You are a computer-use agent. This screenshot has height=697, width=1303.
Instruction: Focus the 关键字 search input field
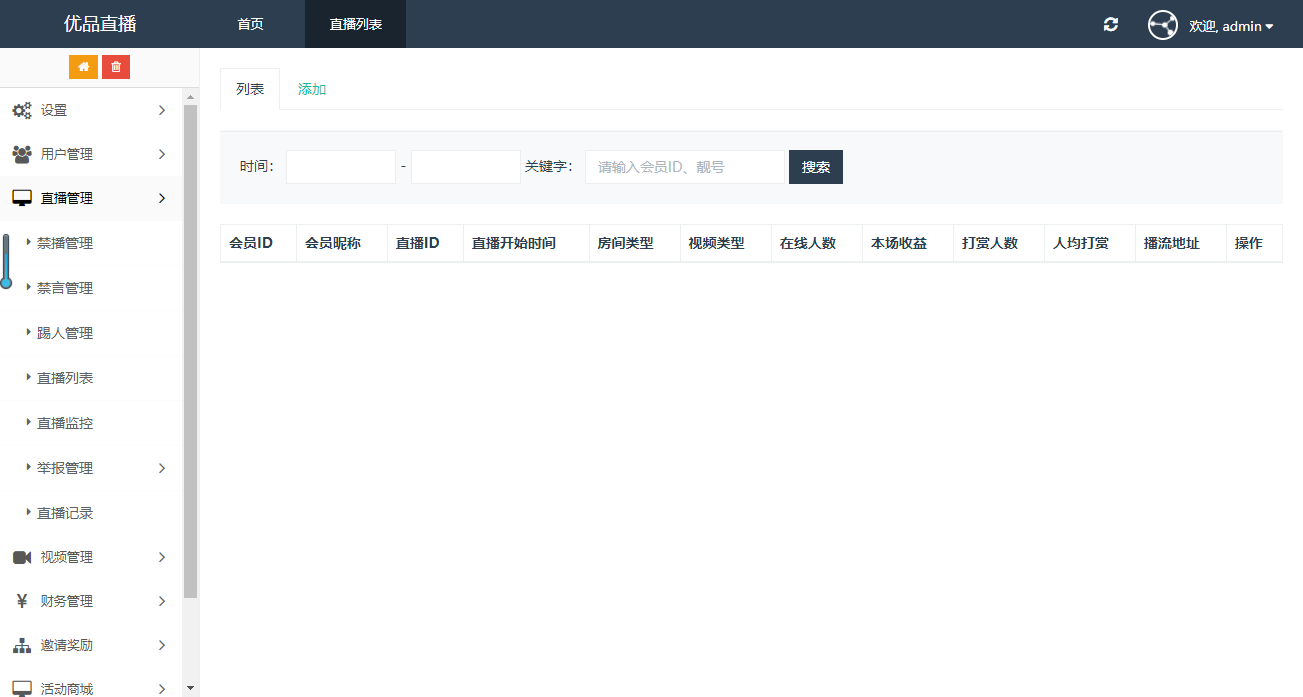(685, 167)
